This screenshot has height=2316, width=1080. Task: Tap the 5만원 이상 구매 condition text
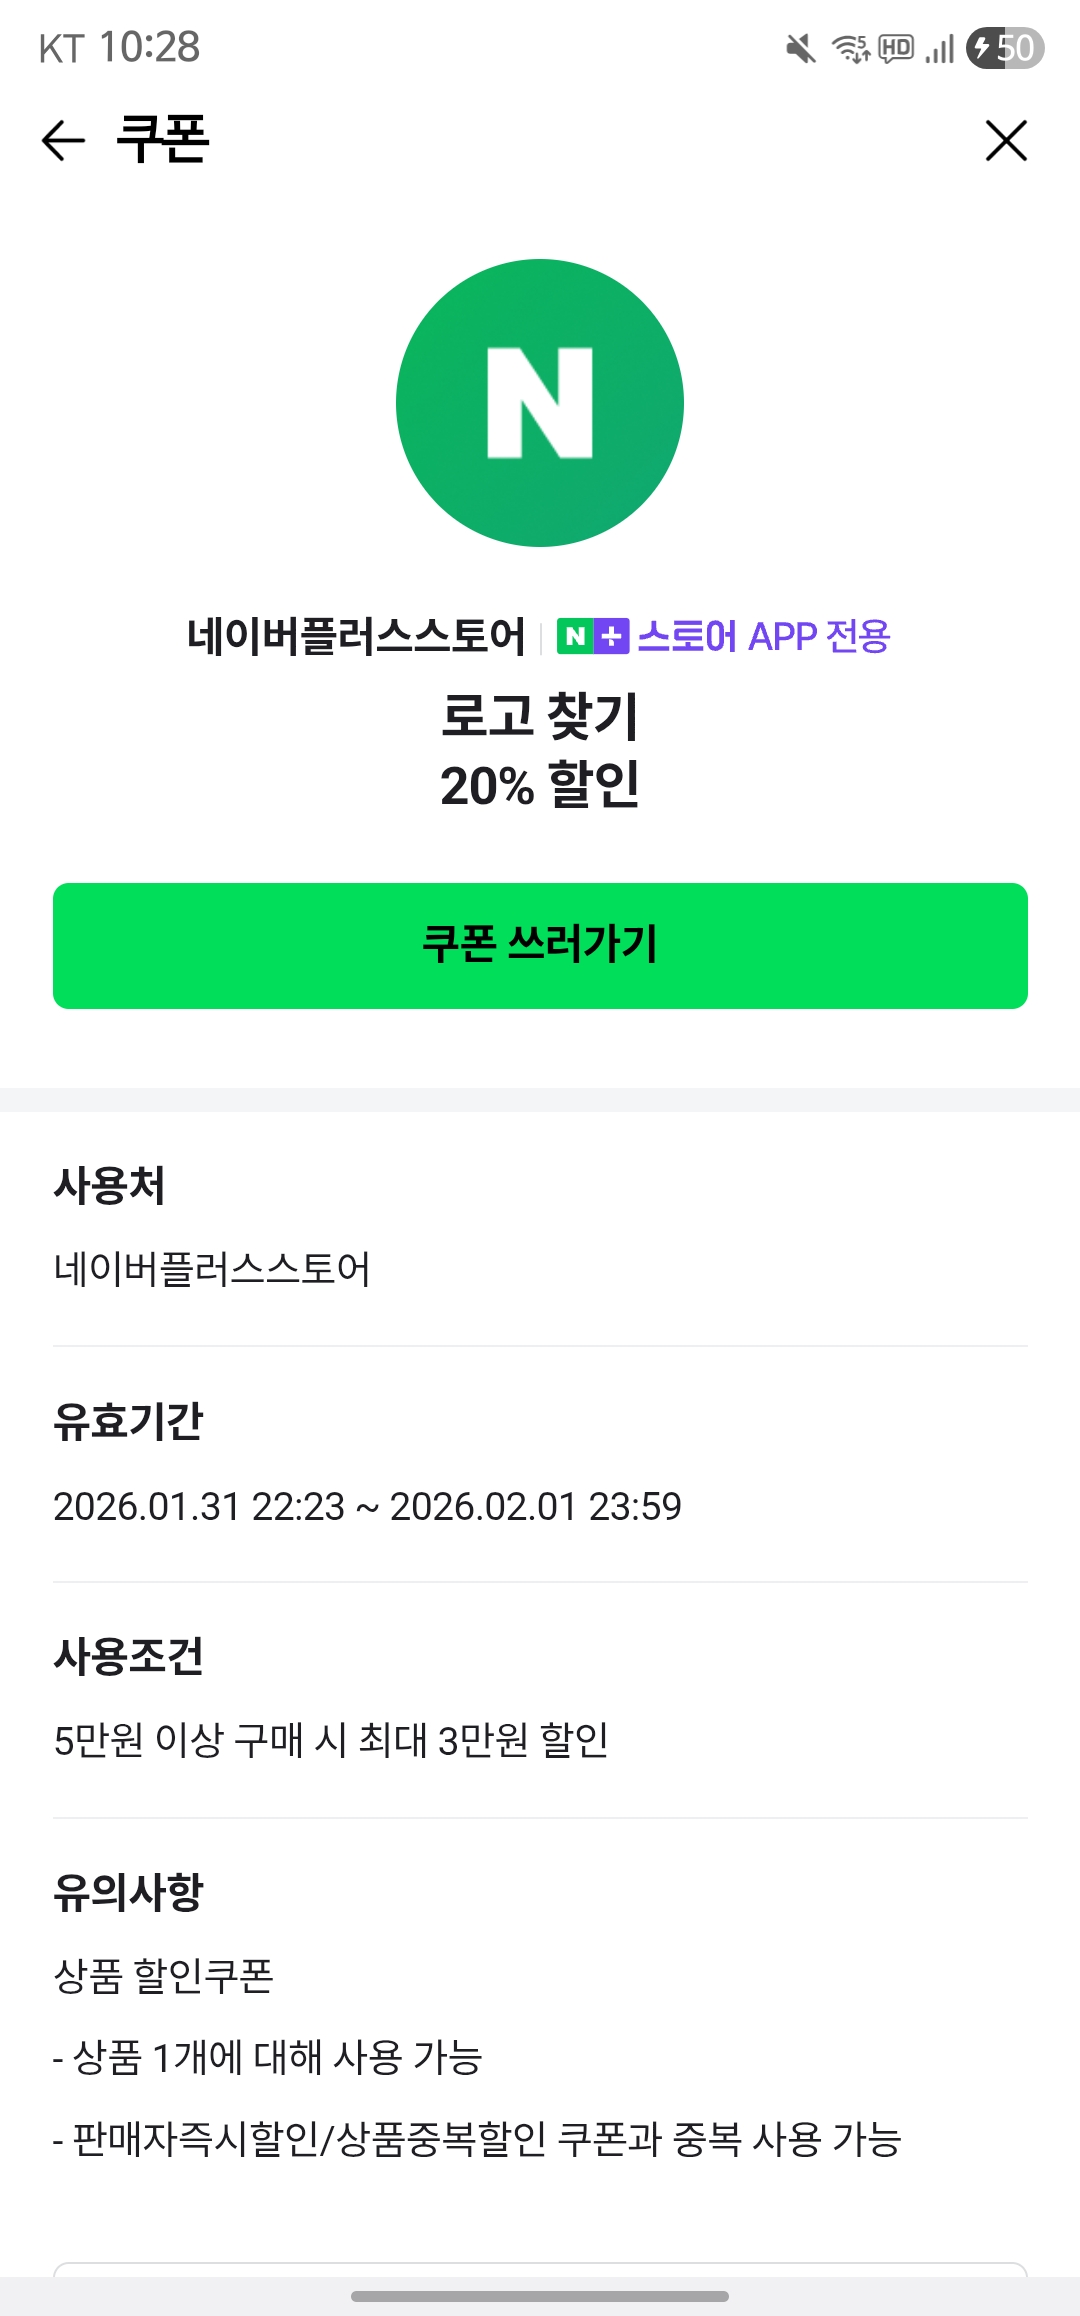click(x=331, y=1741)
